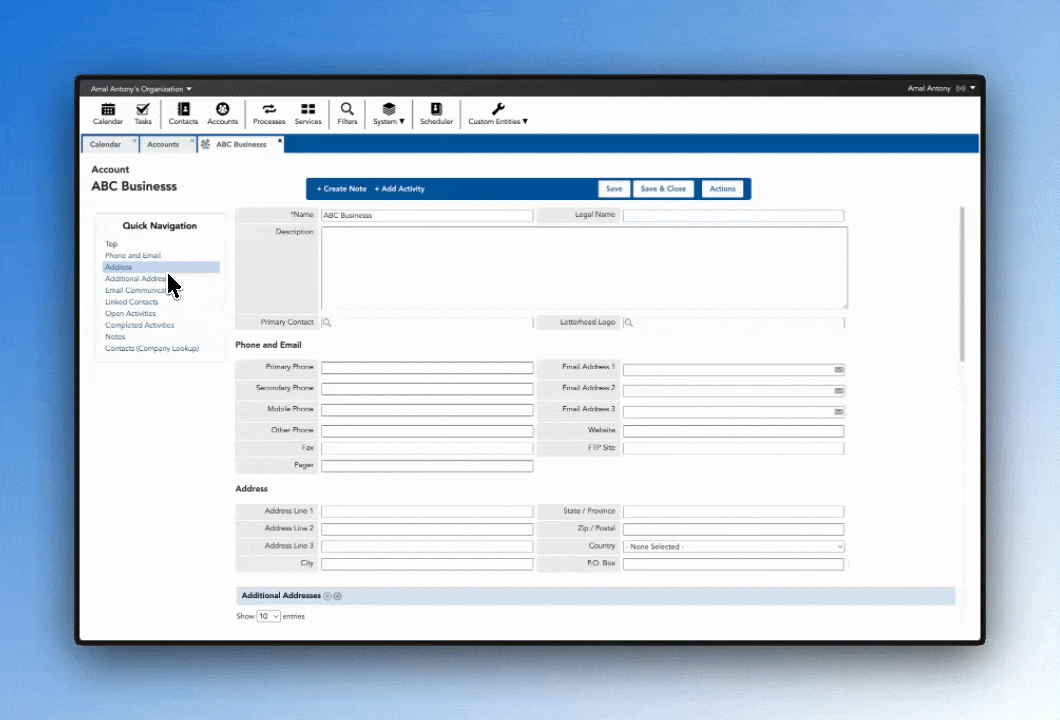The height and width of the screenshot is (720, 1060).
Task: Go to Contacts in the toolbar
Action: click(x=183, y=113)
